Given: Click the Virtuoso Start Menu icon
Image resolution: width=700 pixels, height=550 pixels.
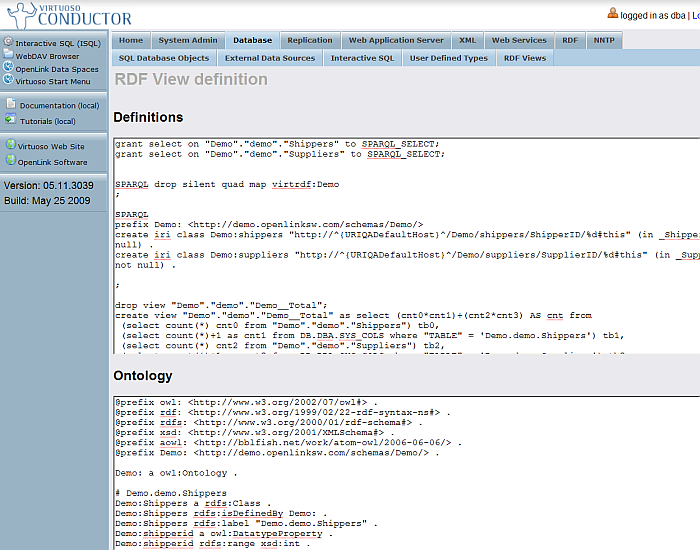Looking at the screenshot, I should click(x=8, y=79).
